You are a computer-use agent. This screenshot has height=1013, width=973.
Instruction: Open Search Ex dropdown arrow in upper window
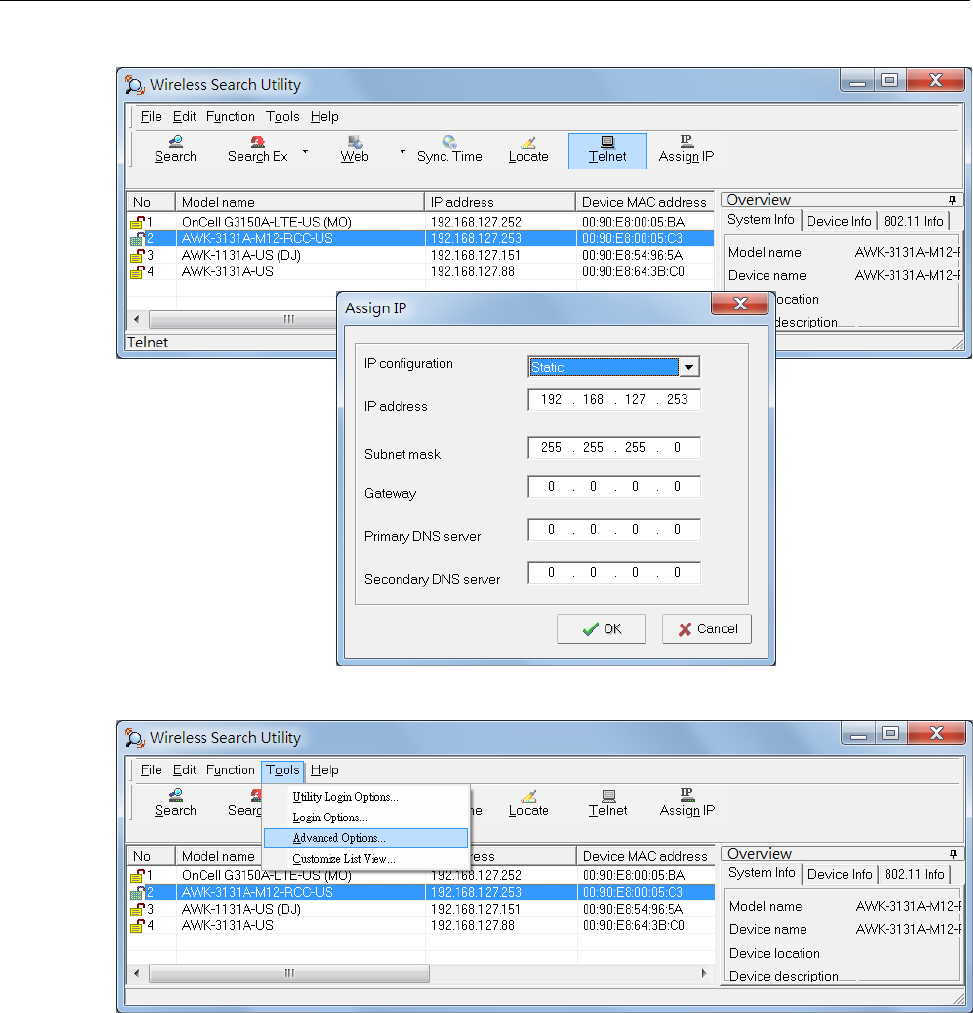coord(306,152)
